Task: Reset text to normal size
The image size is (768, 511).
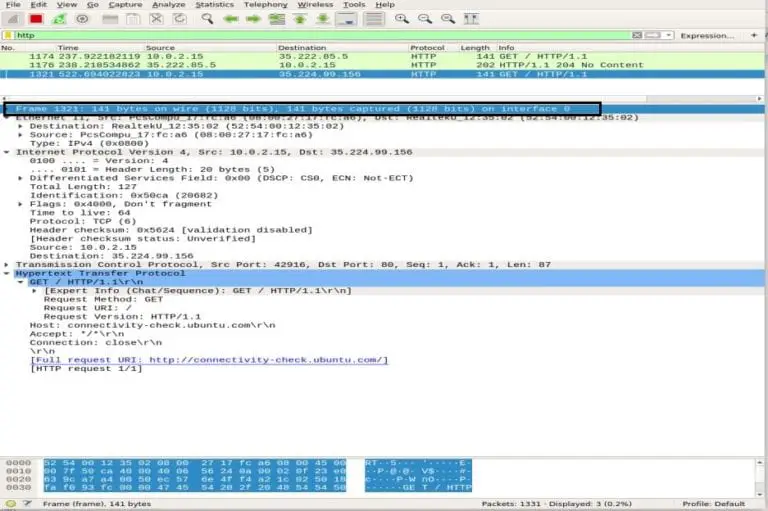Action: (x=448, y=19)
